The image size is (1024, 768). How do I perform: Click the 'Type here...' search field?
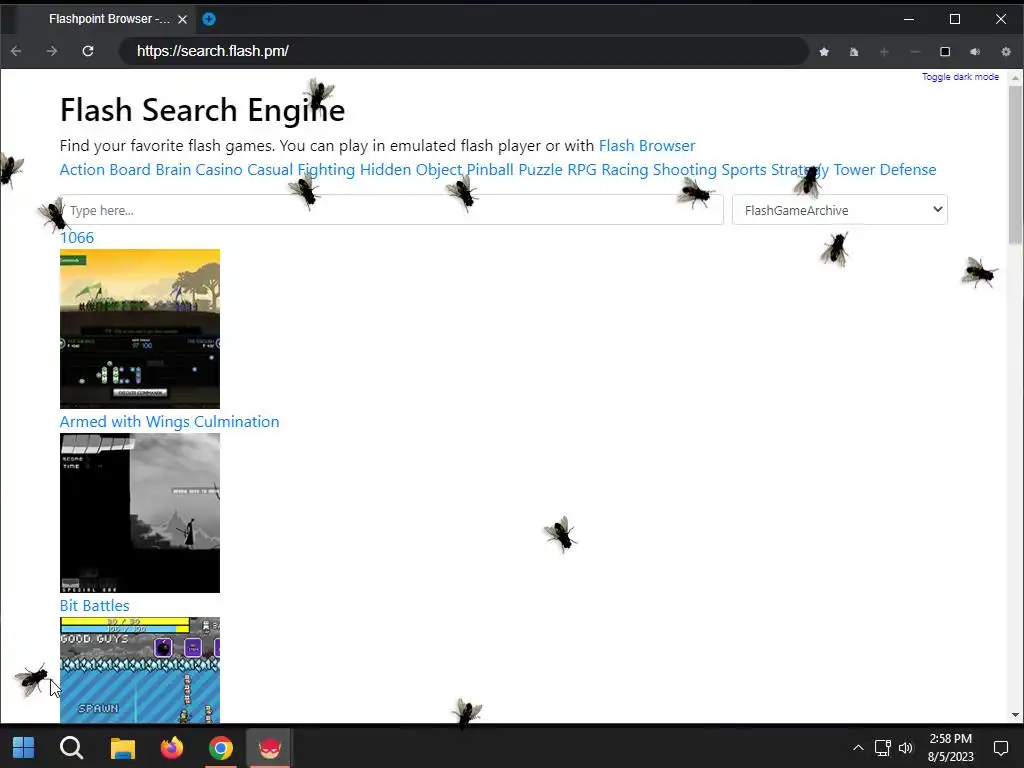[x=392, y=210]
